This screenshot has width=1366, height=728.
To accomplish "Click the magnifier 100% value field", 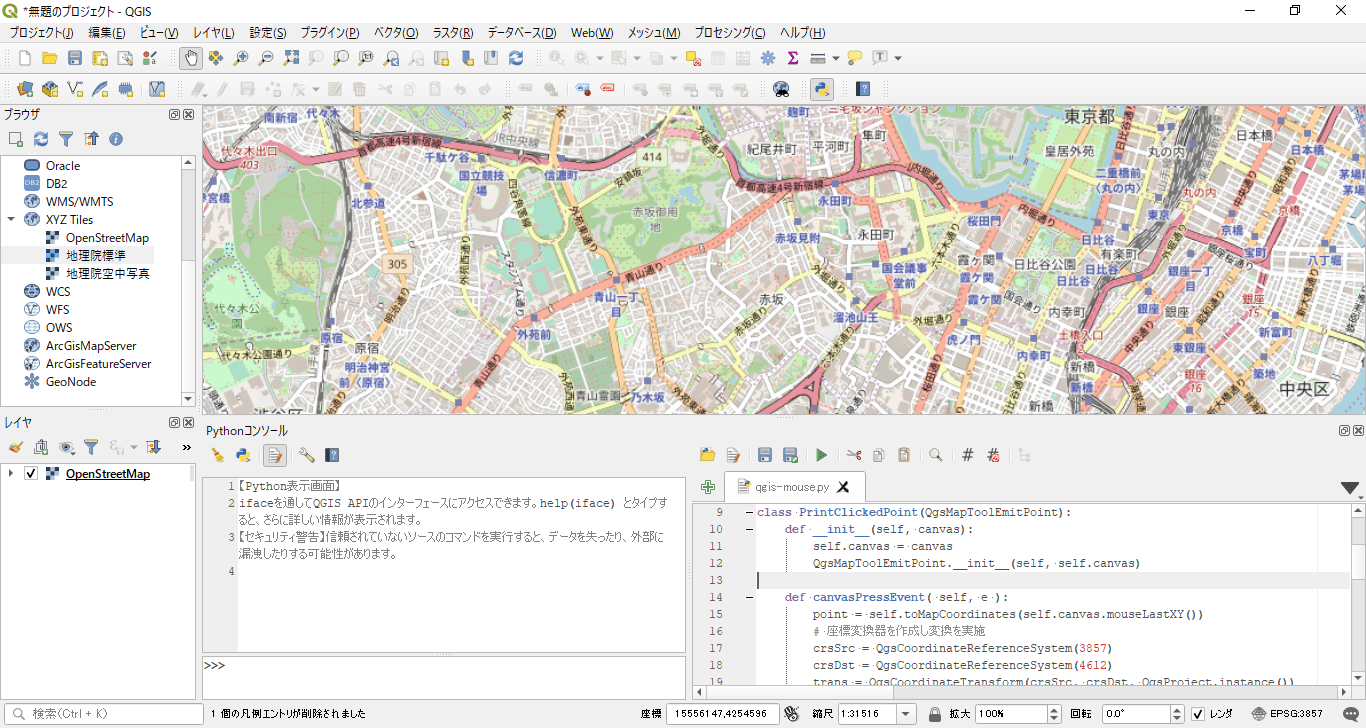I will [1011, 714].
